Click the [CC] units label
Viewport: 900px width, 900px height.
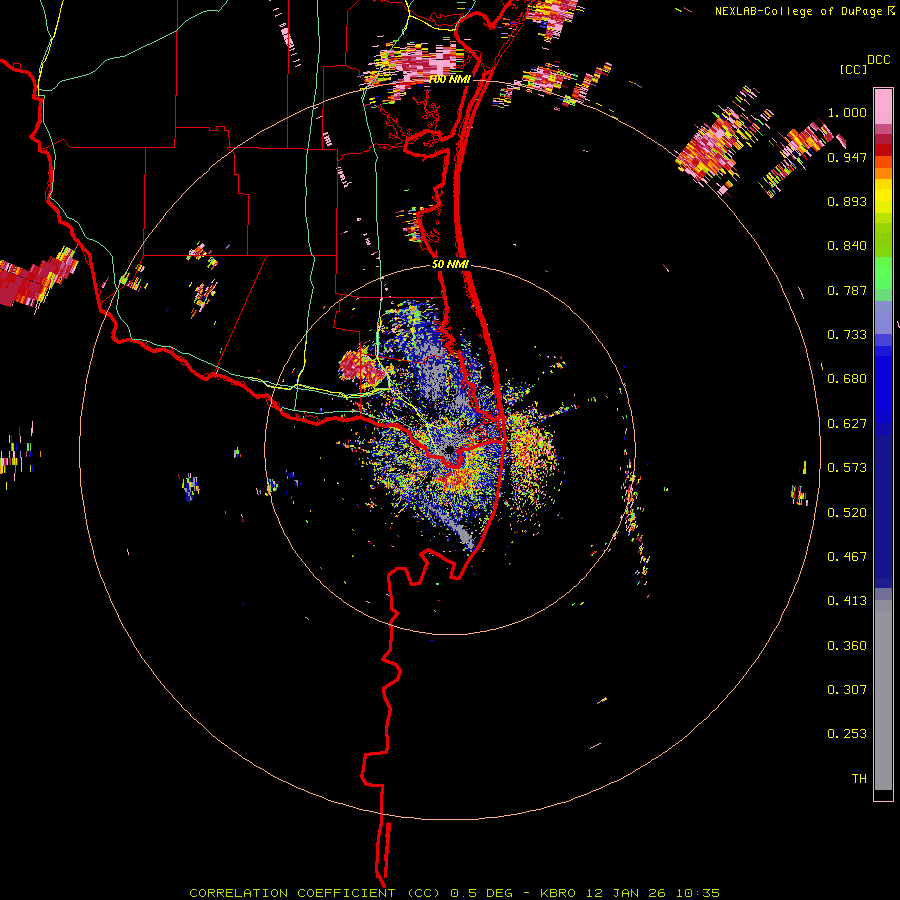coord(853,69)
